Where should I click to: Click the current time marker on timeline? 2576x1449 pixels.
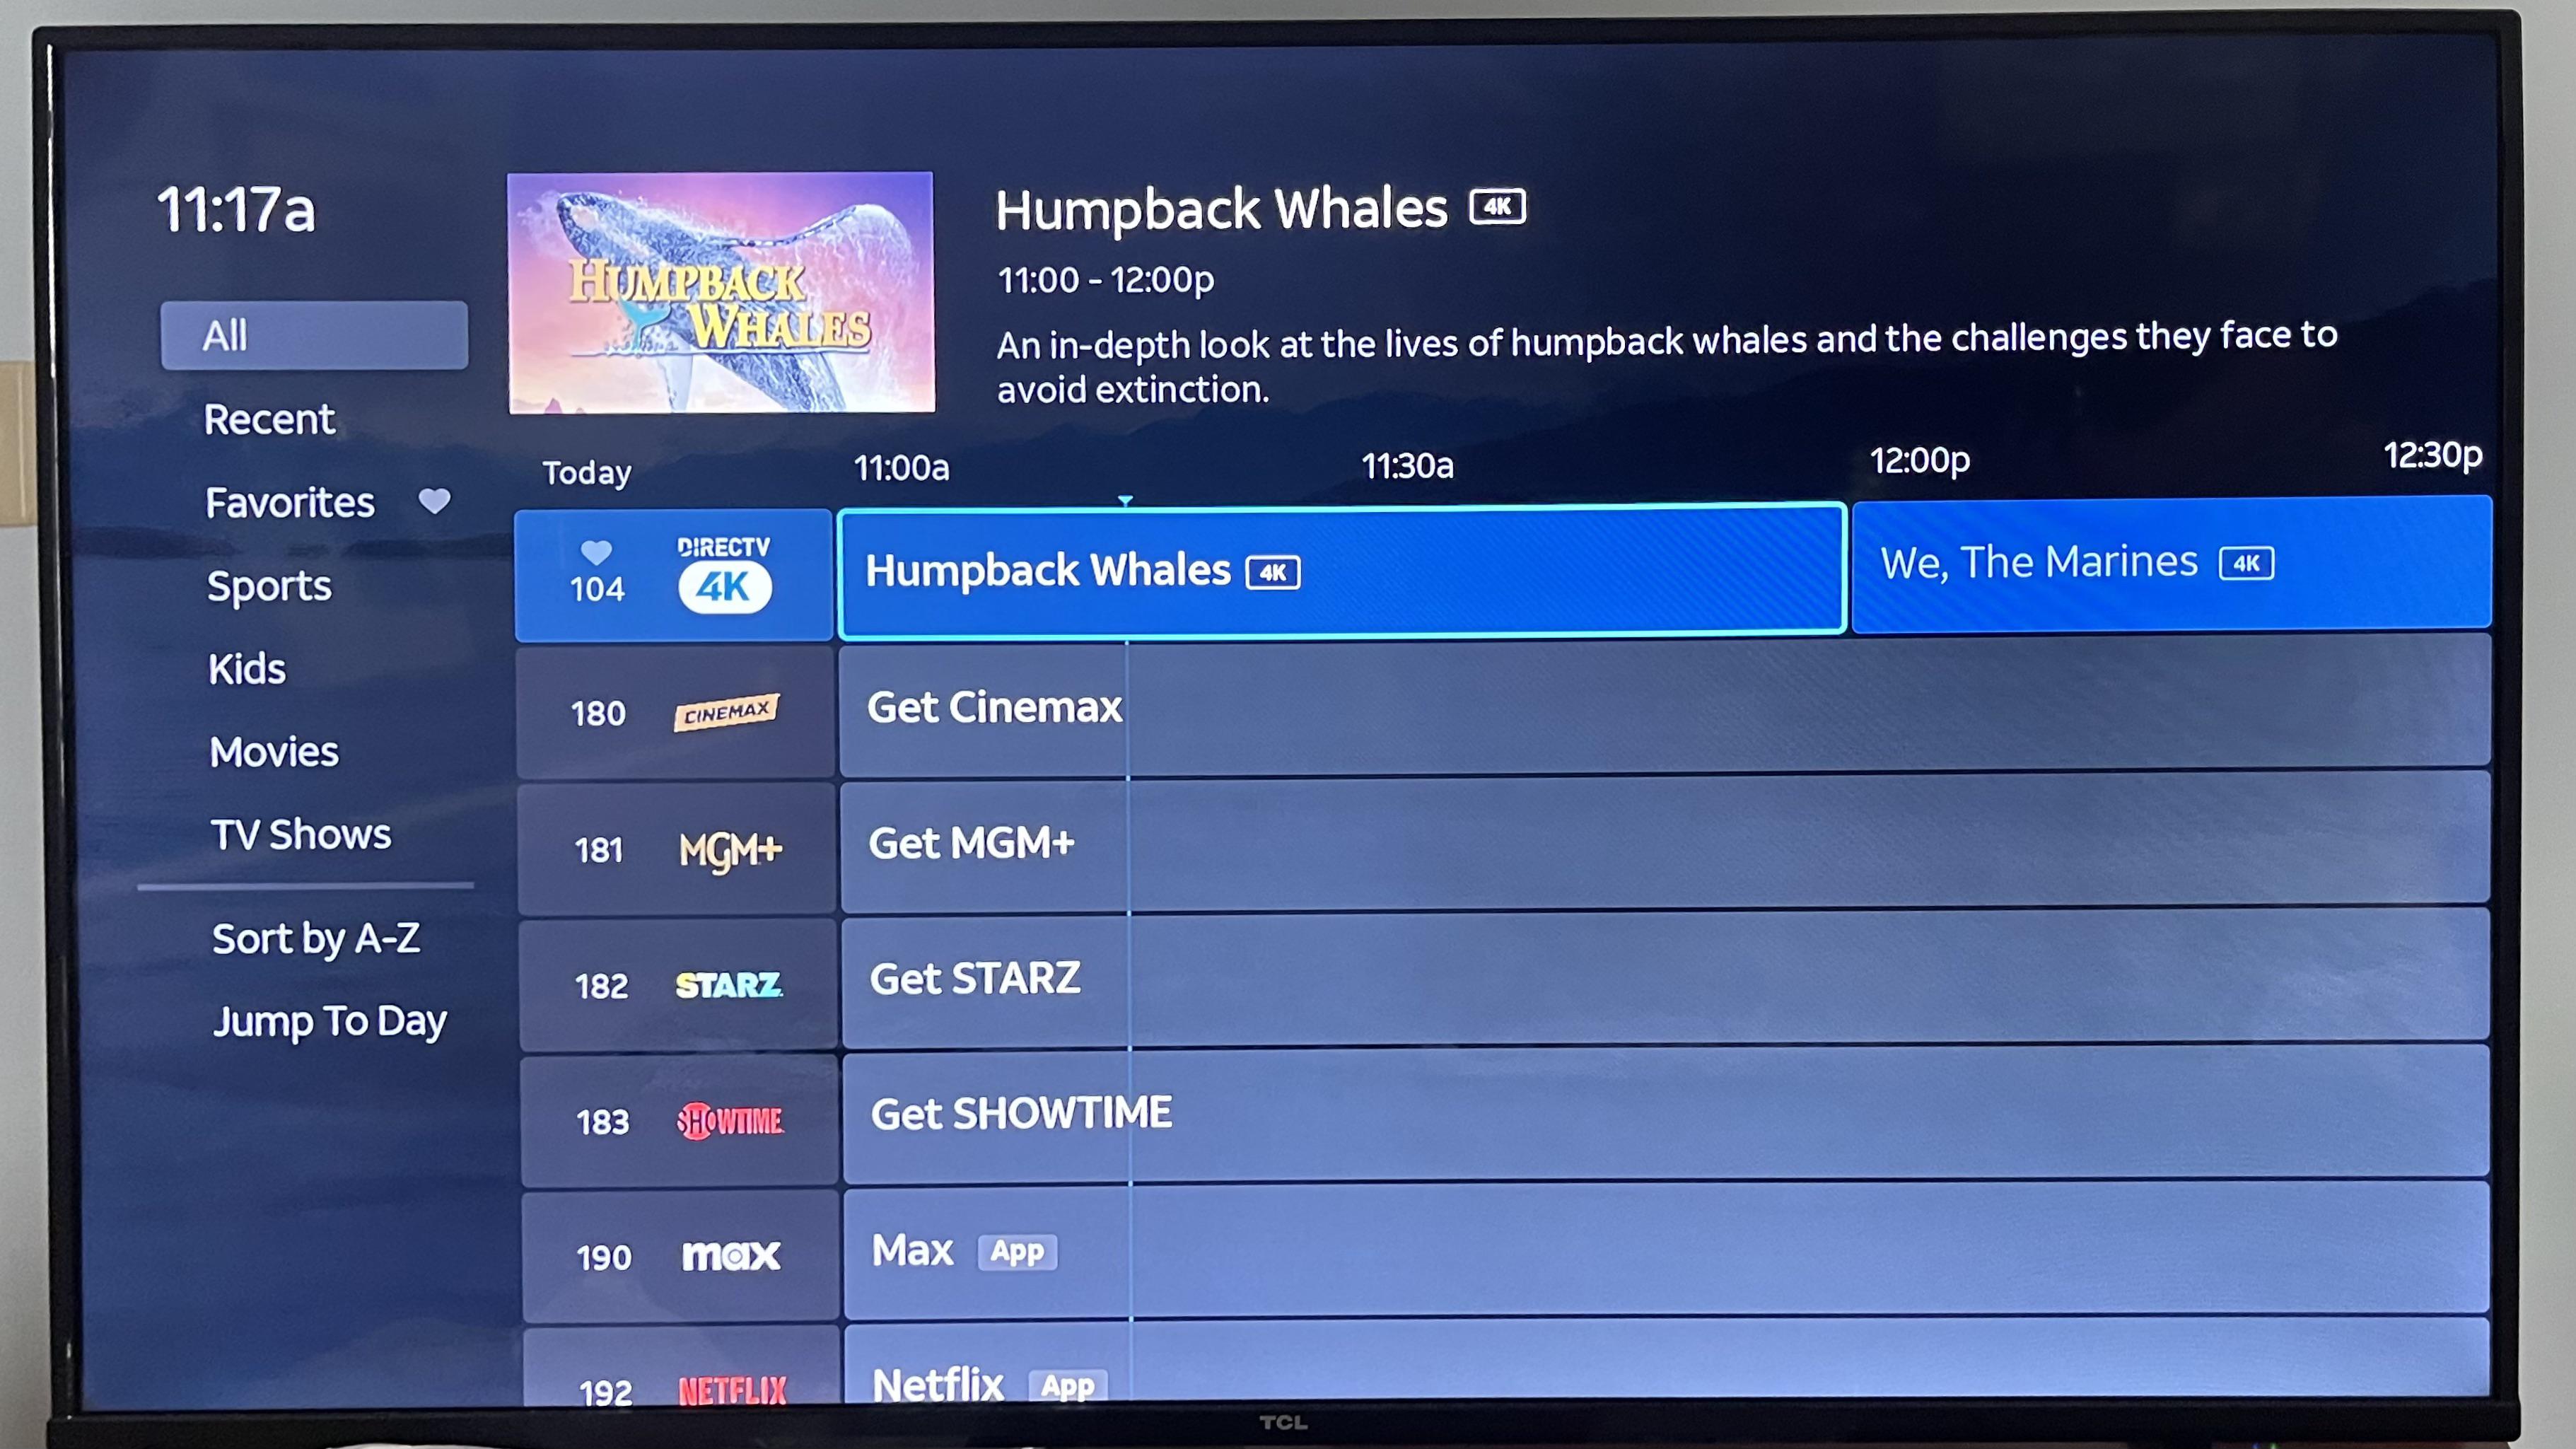[x=1125, y=500]
